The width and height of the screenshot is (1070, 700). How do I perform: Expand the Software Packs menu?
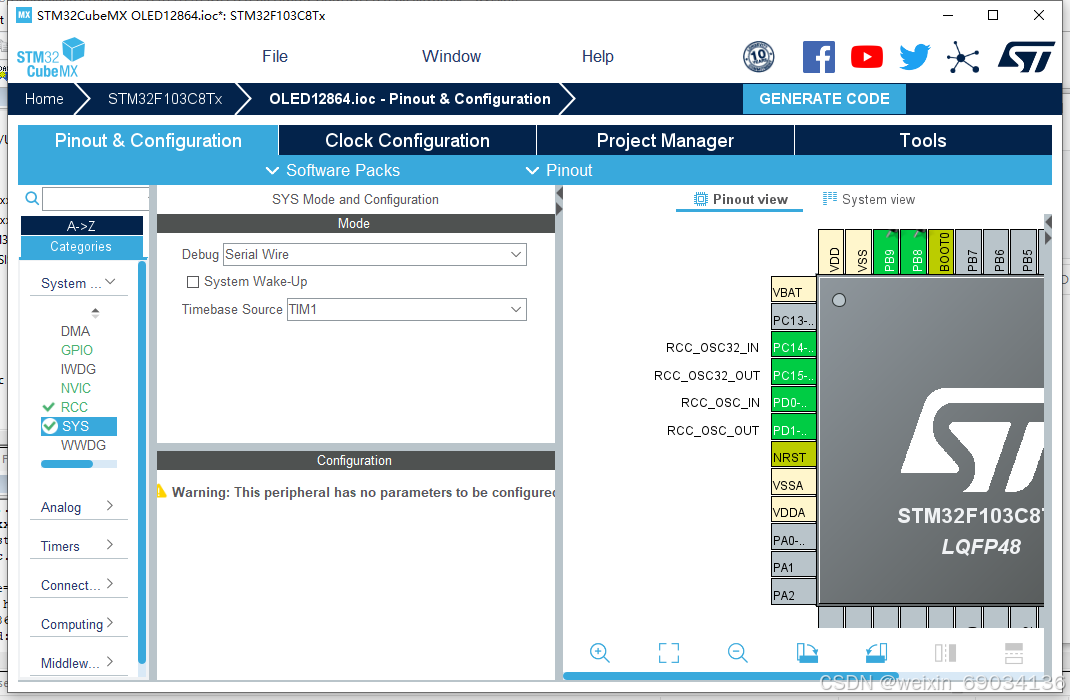(x=332, y=170)
